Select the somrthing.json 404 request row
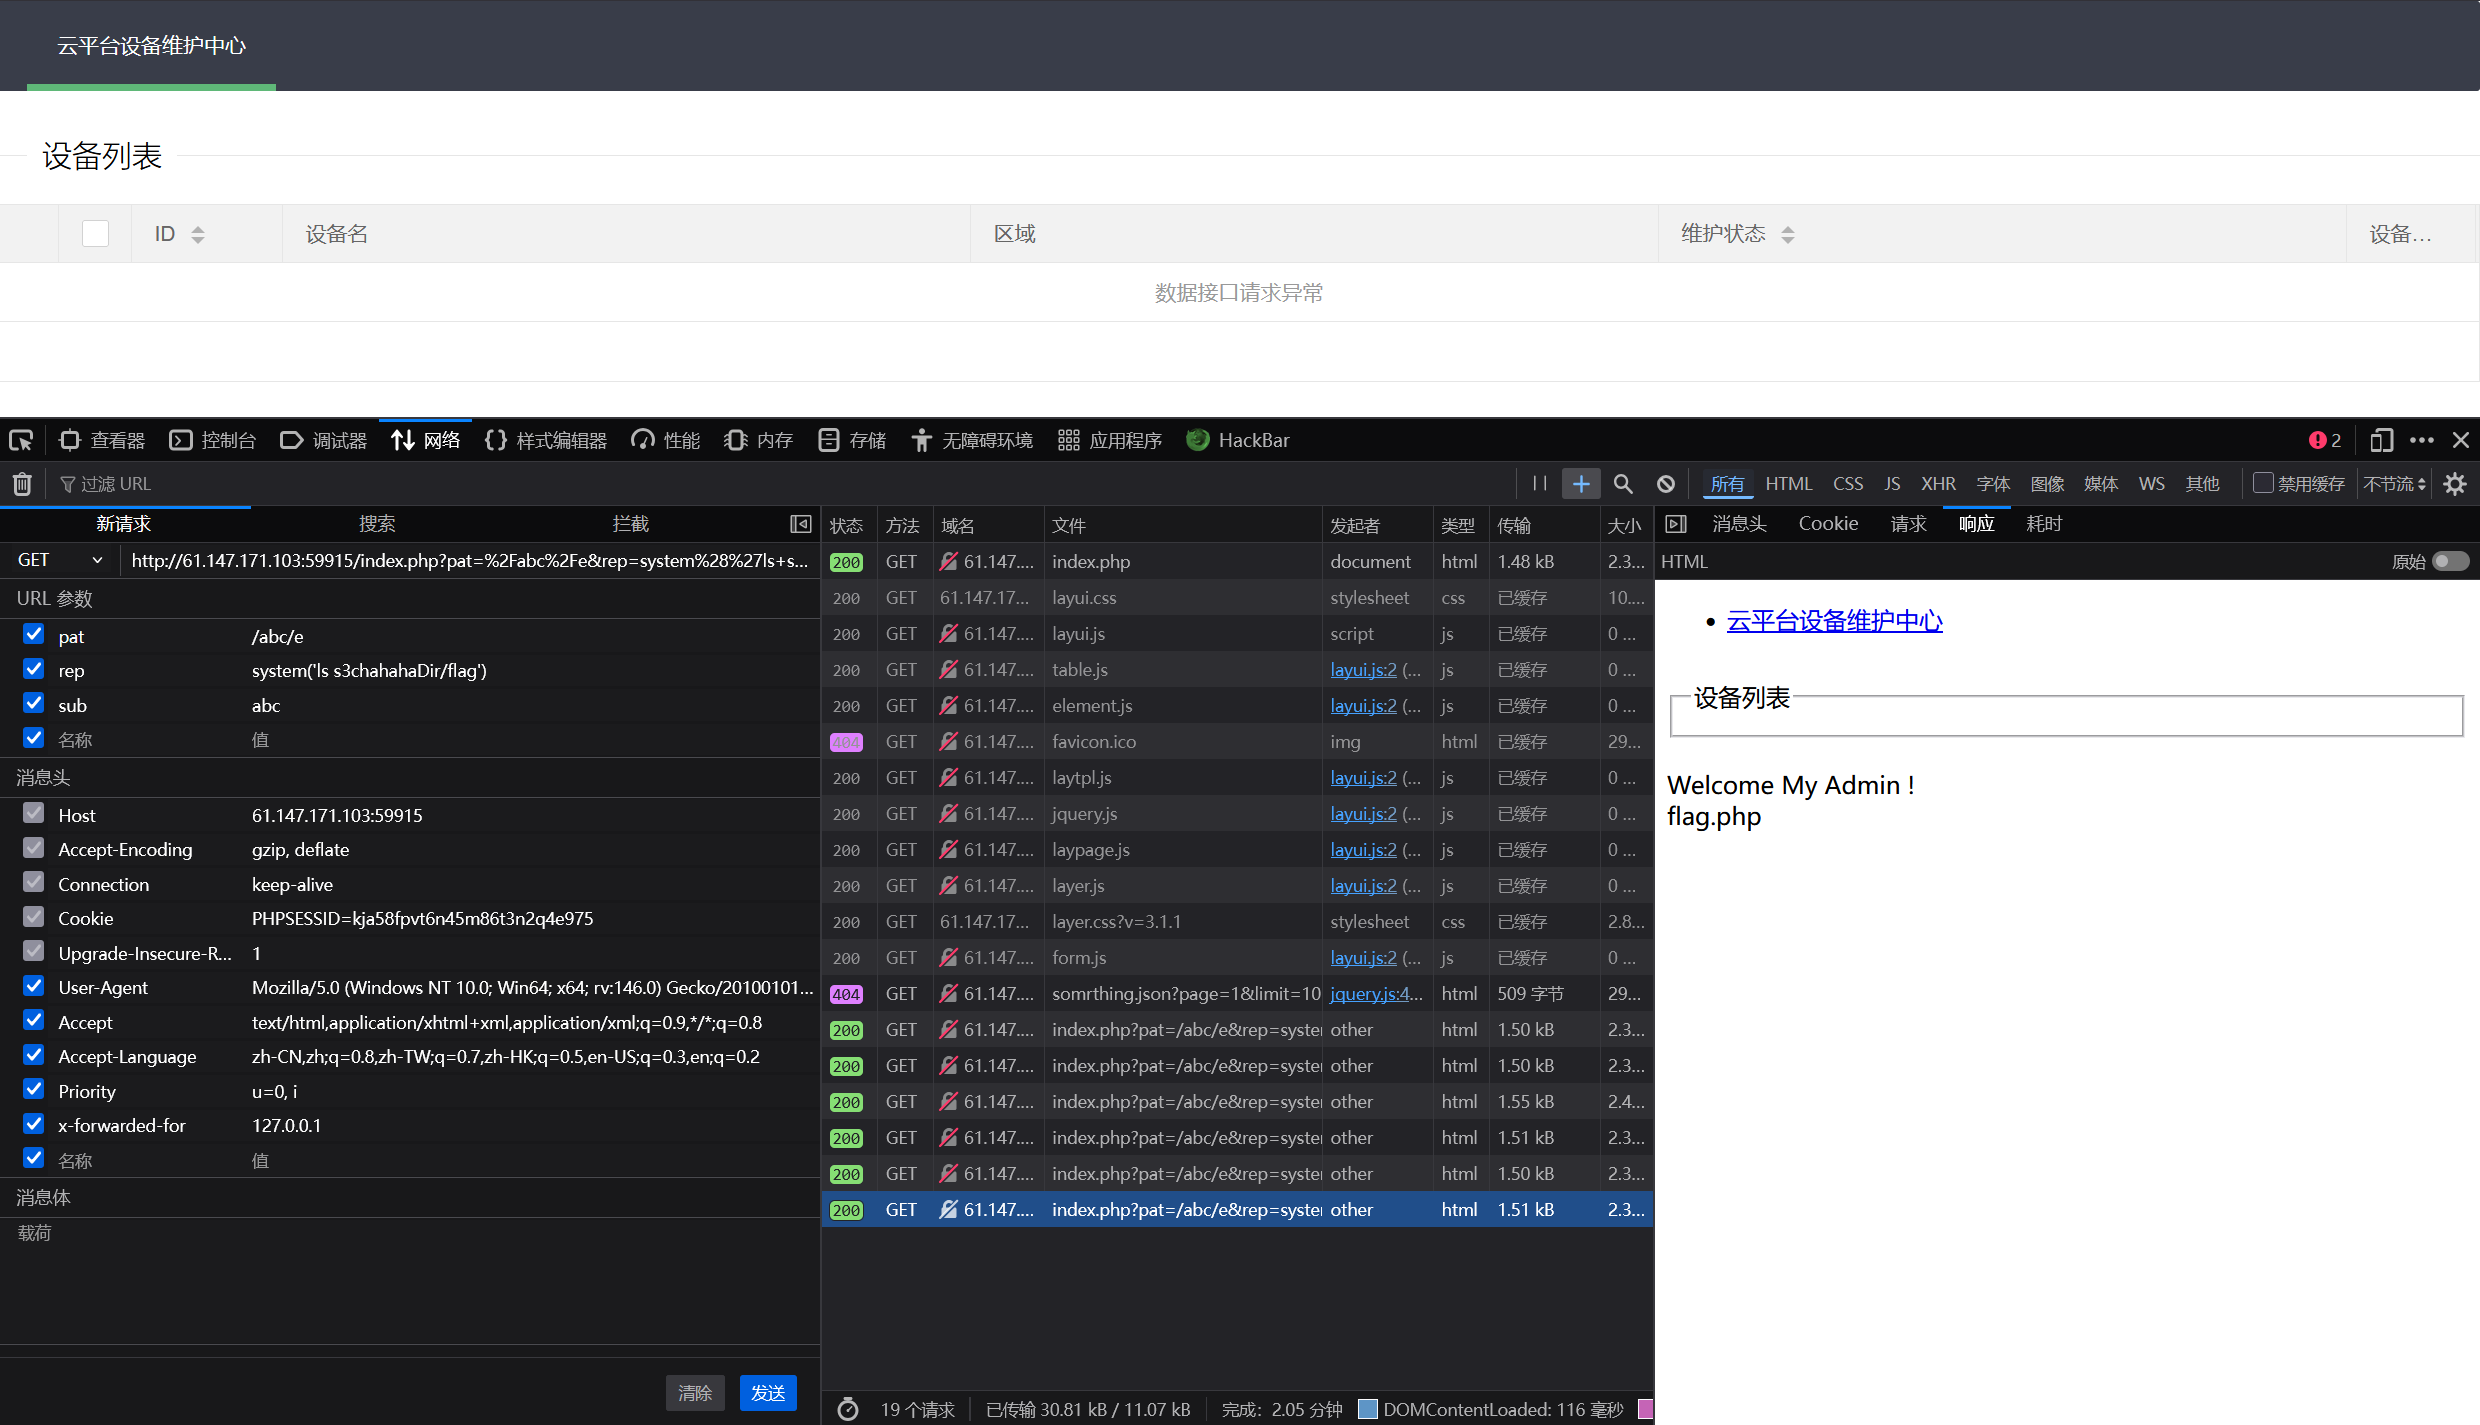Image resolution: width=2480 pixels, height=1425 pixels. point(1185,994)
